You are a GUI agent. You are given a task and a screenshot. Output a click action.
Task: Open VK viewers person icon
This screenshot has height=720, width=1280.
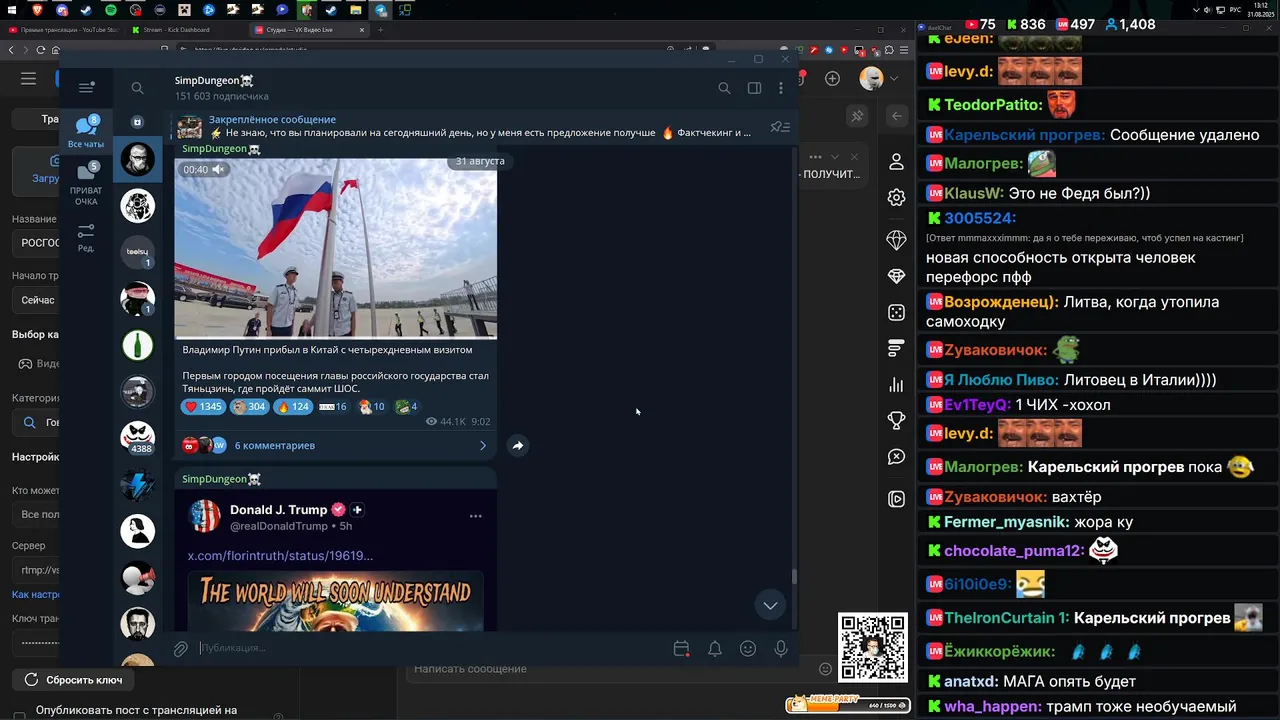coord(896,162)
